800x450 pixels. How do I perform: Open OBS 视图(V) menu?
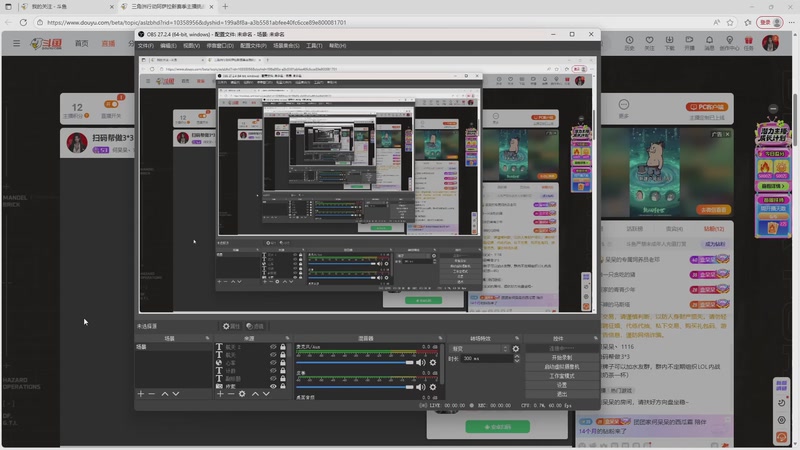(191, 46)
